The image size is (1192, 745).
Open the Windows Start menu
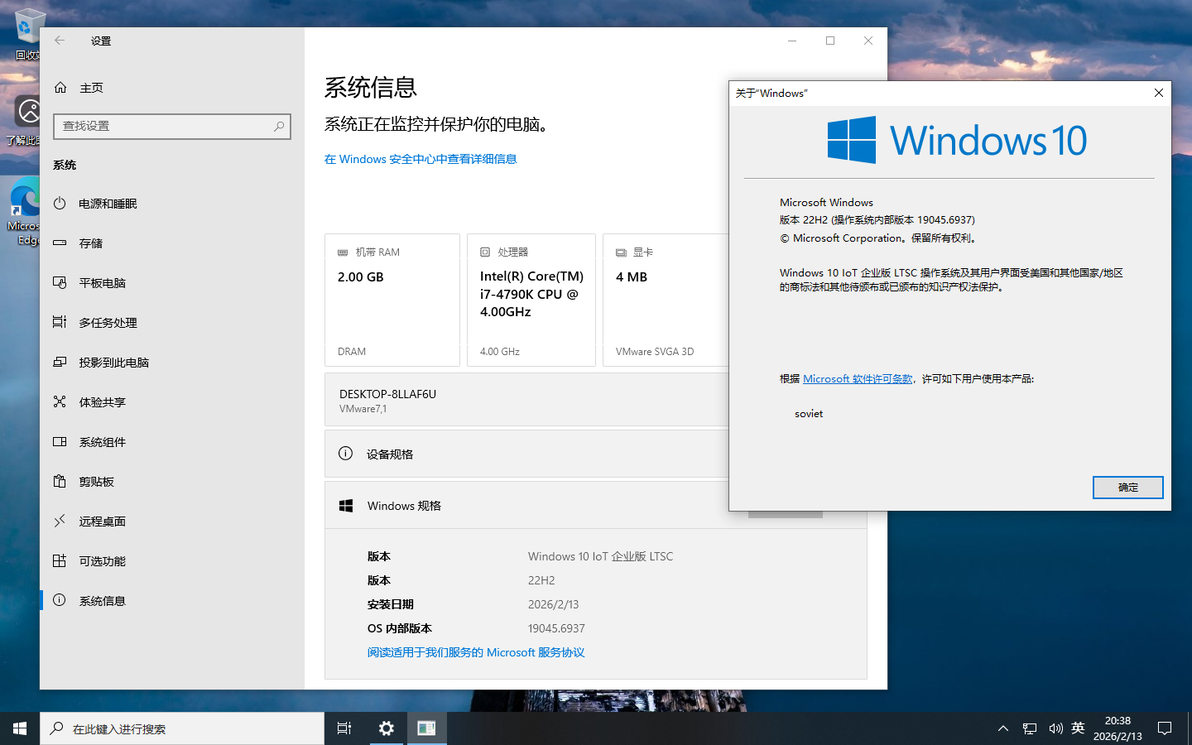point(20,728)
